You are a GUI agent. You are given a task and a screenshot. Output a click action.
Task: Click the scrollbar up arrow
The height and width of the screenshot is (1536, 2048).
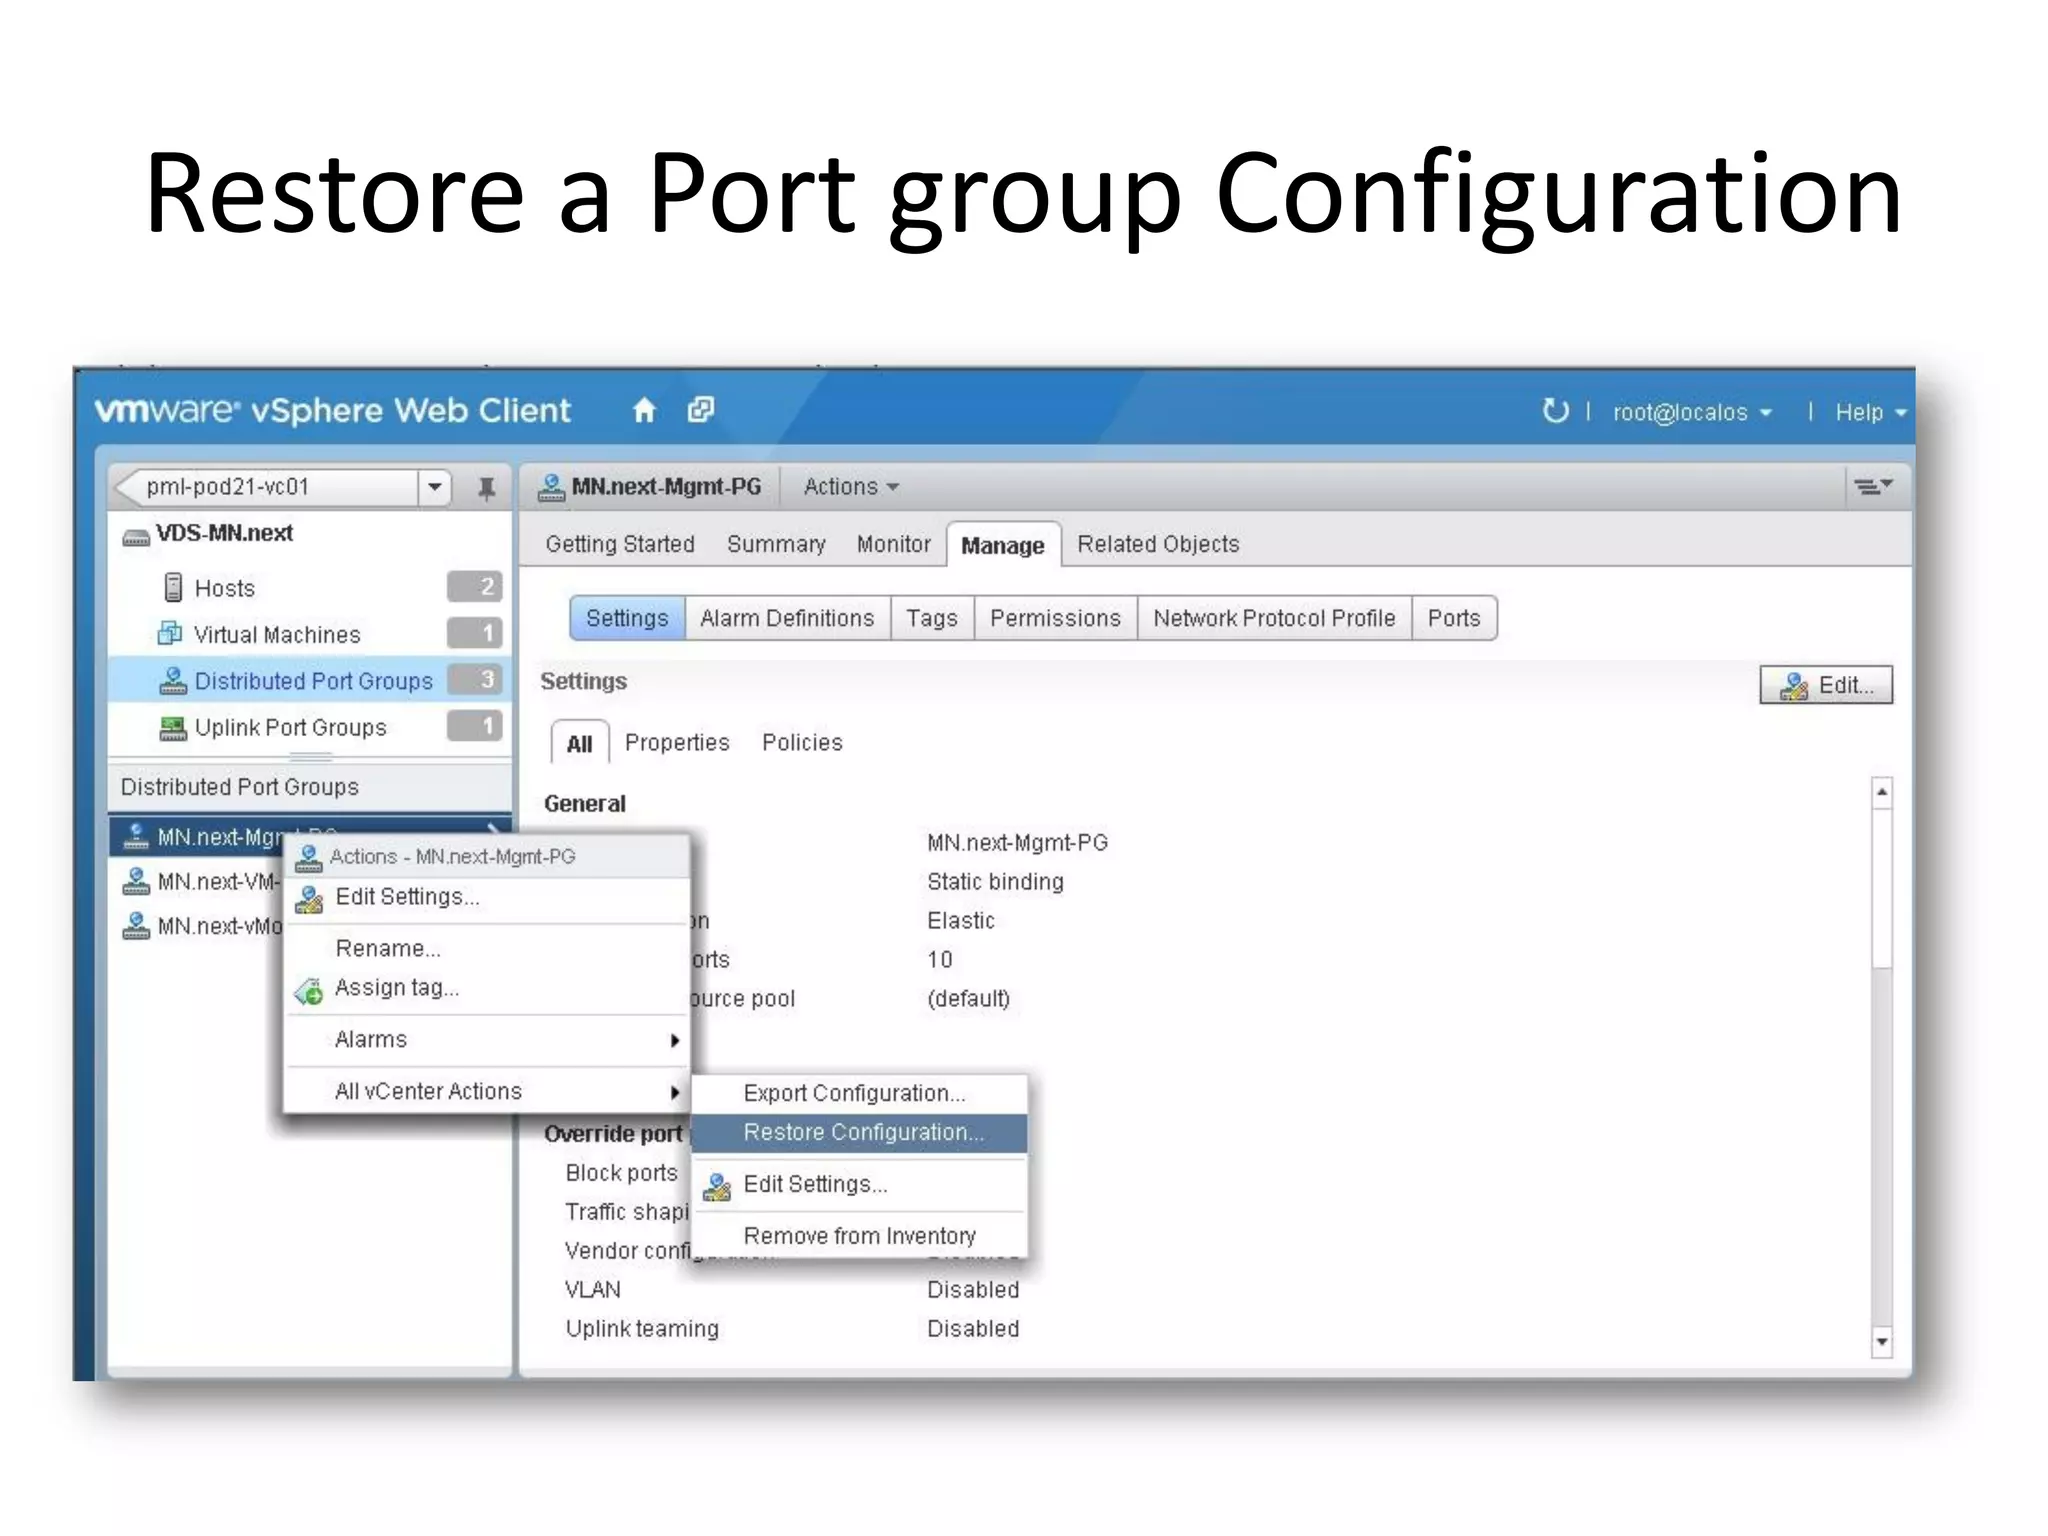1882,792
